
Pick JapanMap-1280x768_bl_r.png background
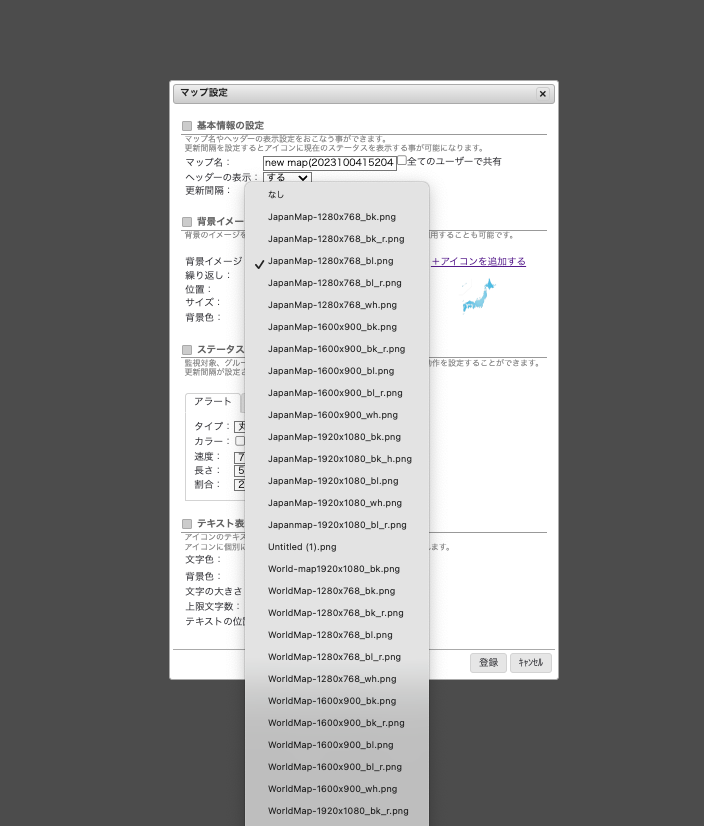pyautogui.click(x=337, y=283)
